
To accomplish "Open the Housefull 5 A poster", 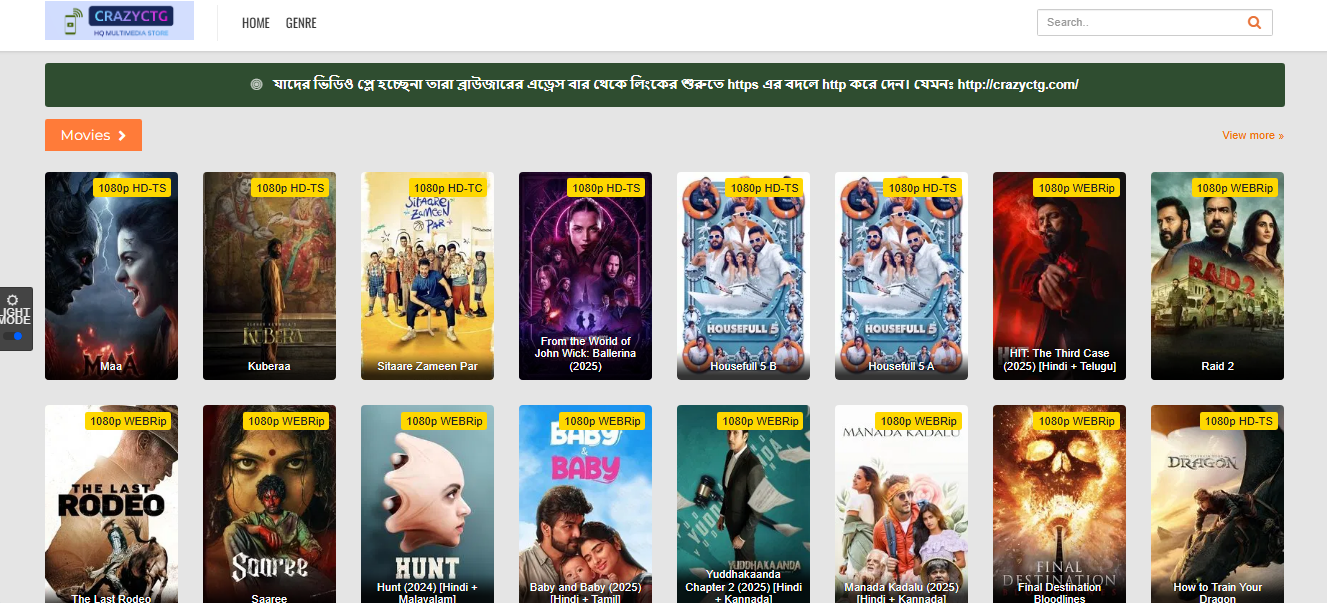I will [901, 276].
